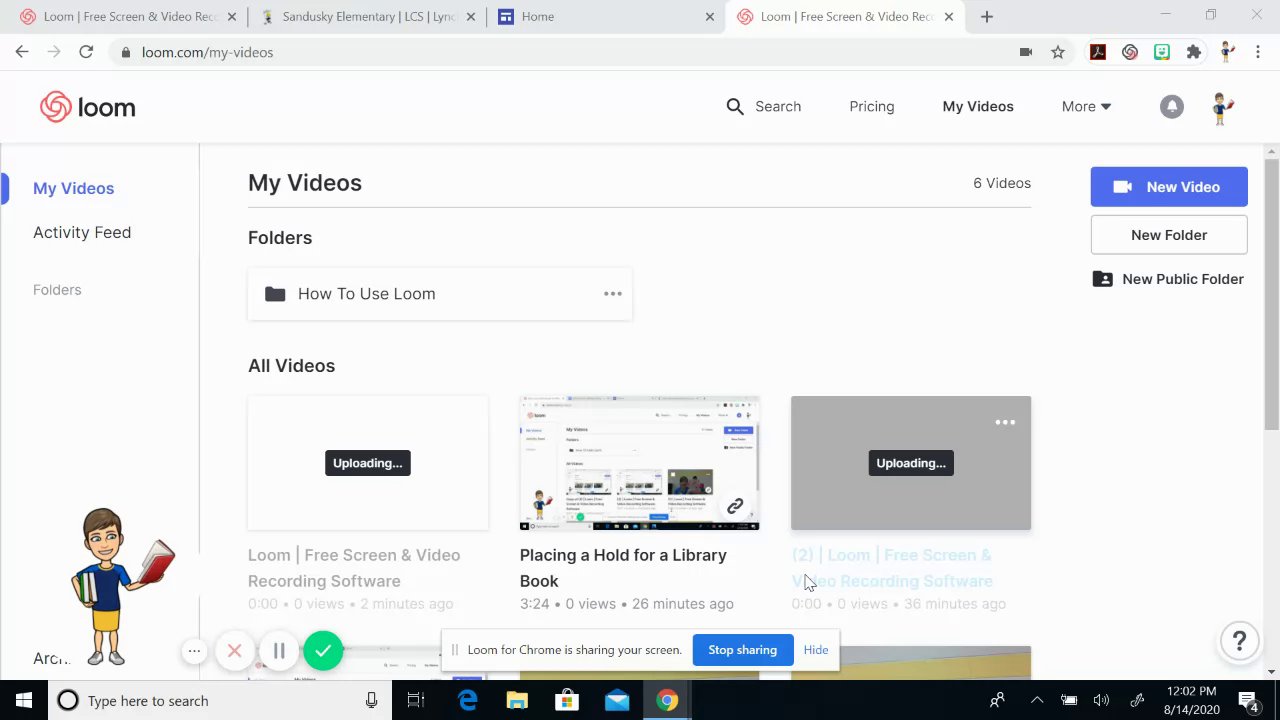The image size is (1280, 720).
Task: Click the Loom logo
Action: point(87,107)
